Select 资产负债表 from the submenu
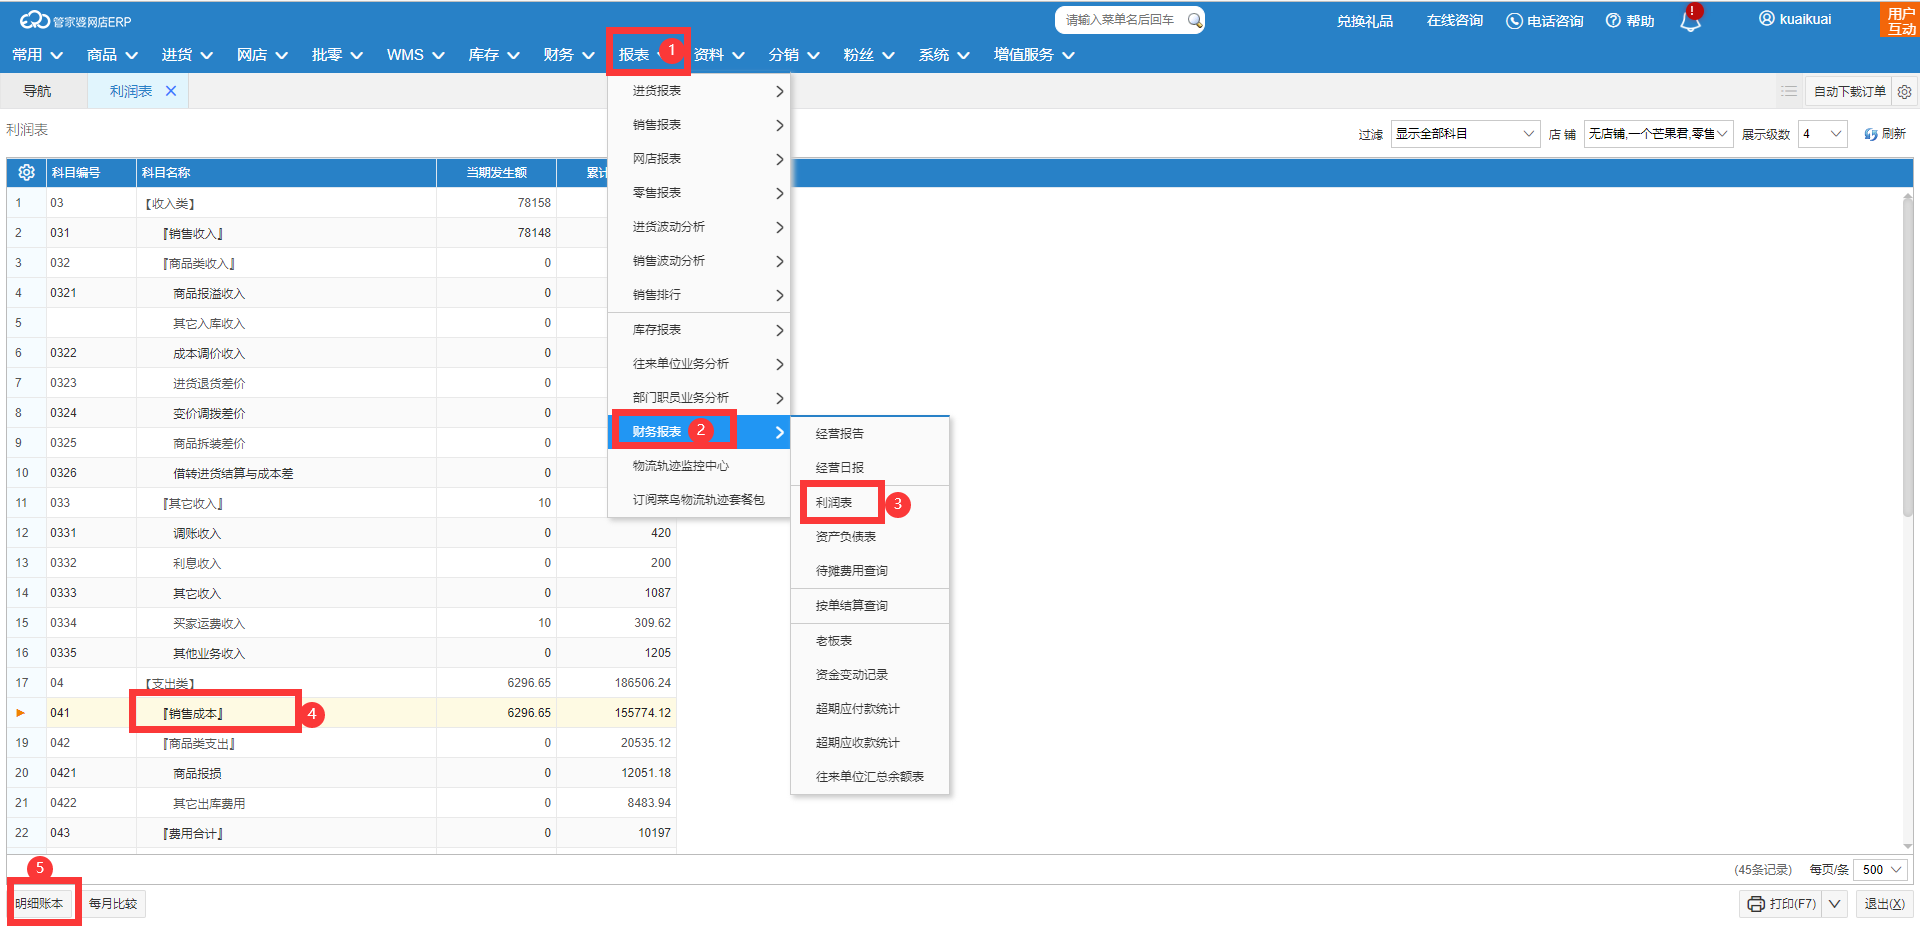The image size is (1920, 932). click(x=845, y=537)
